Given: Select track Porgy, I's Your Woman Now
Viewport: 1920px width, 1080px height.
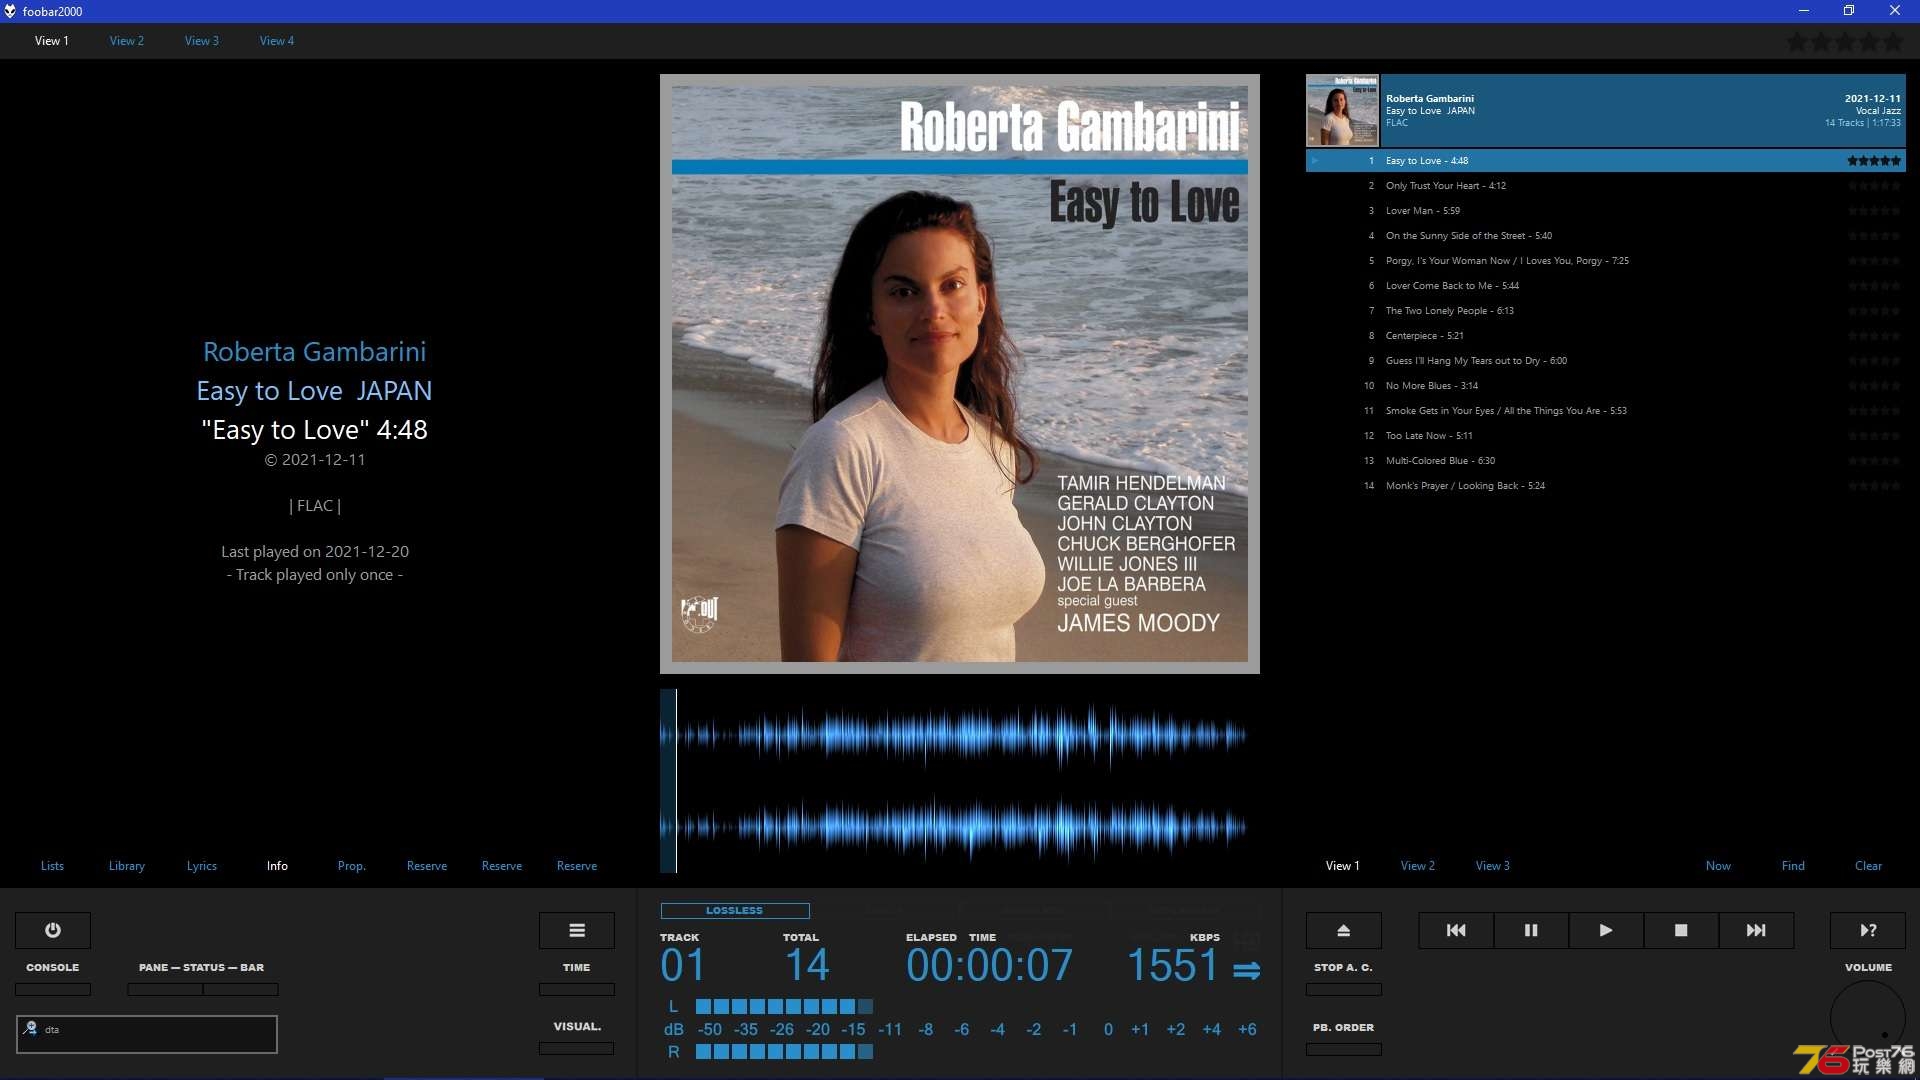Looking at the screenshot, I should 1605,261.
